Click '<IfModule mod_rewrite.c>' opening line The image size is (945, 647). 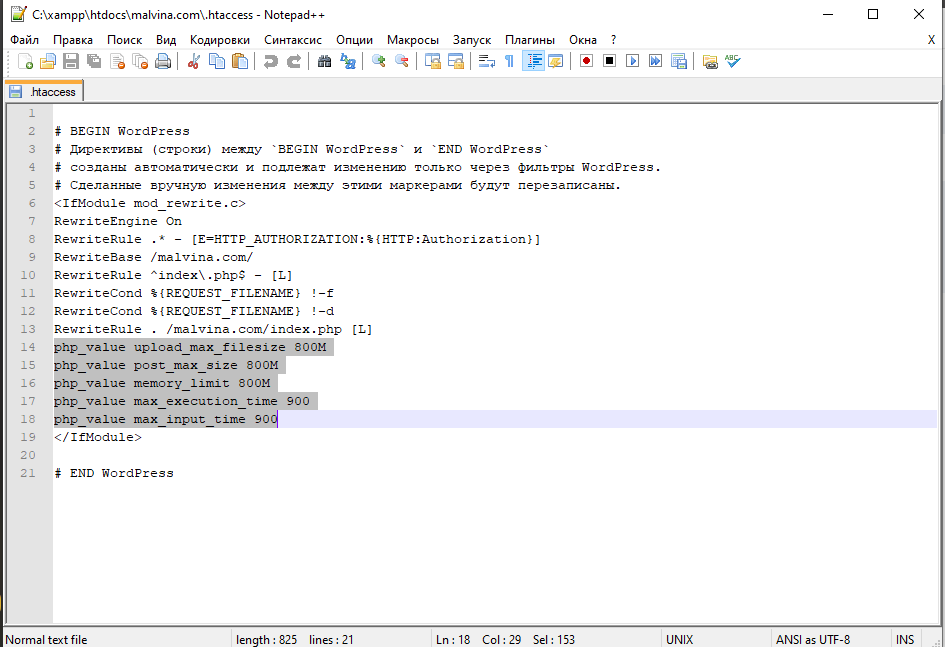pos(149,203)
